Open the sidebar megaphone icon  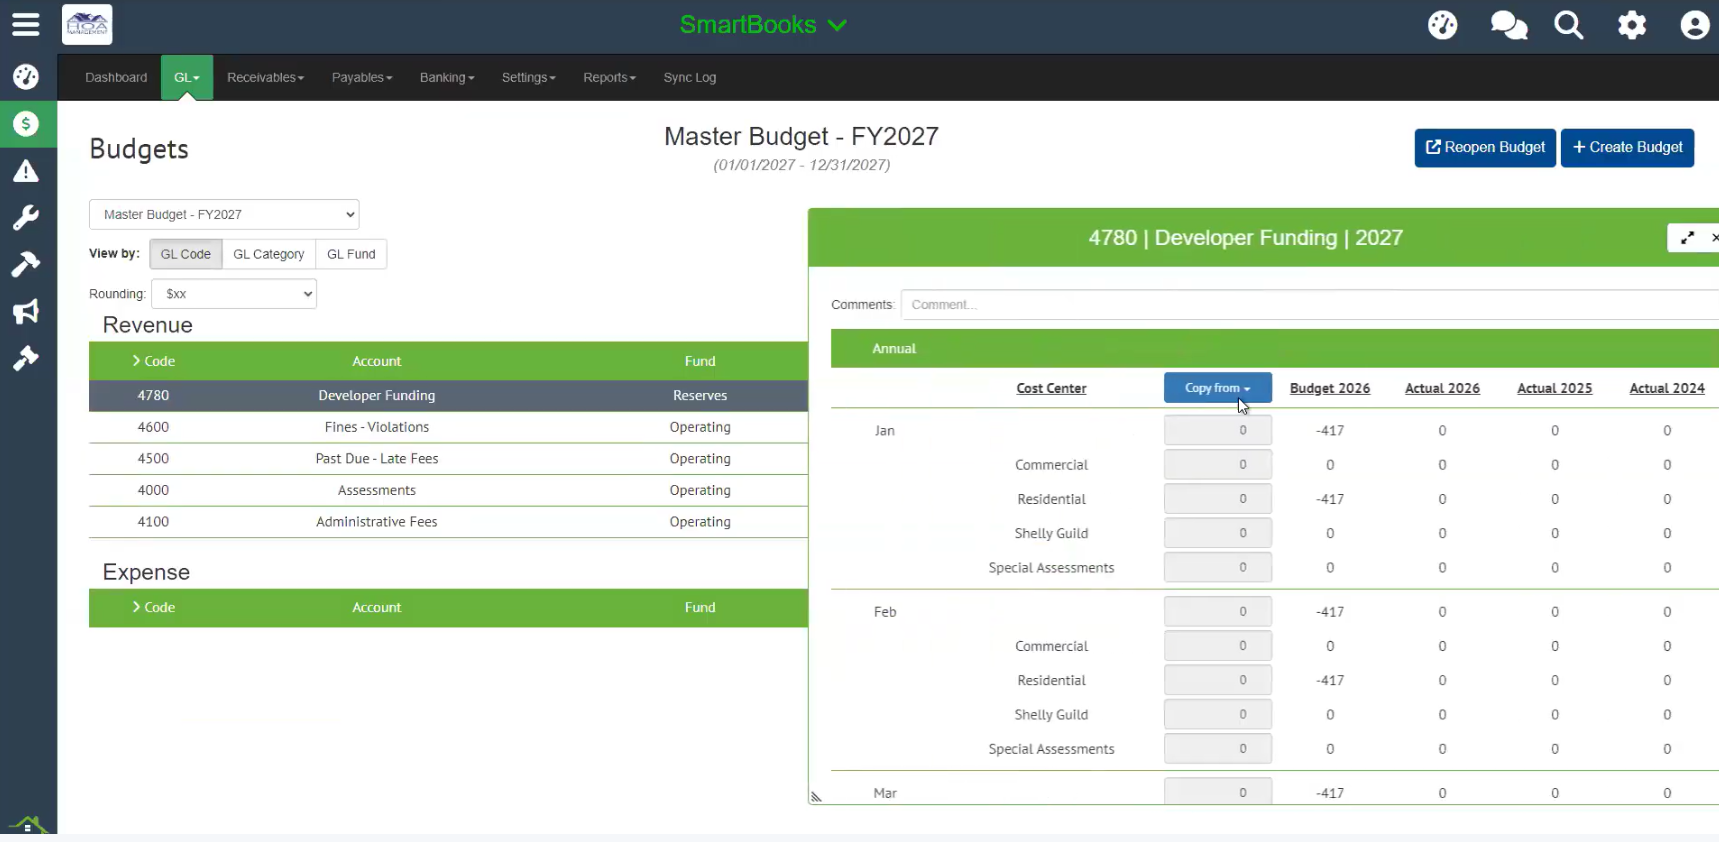pyautogui.click(x=26, y=311)
